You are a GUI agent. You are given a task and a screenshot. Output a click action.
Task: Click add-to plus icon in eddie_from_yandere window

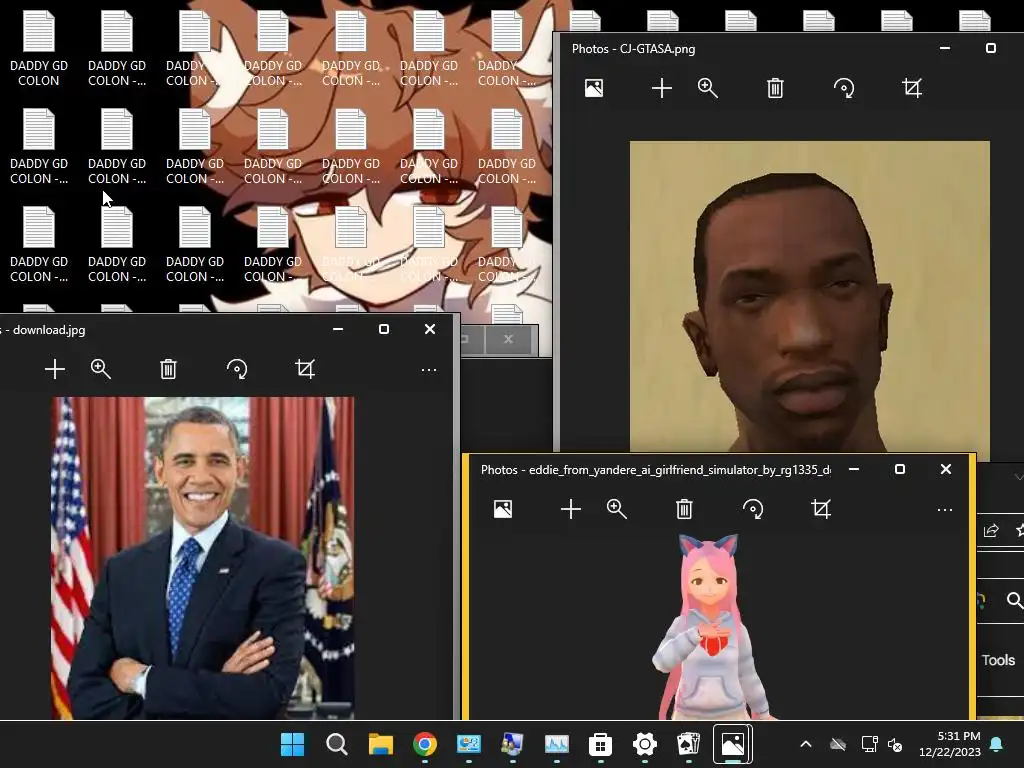pyautogui.click(x=571, y=509)
